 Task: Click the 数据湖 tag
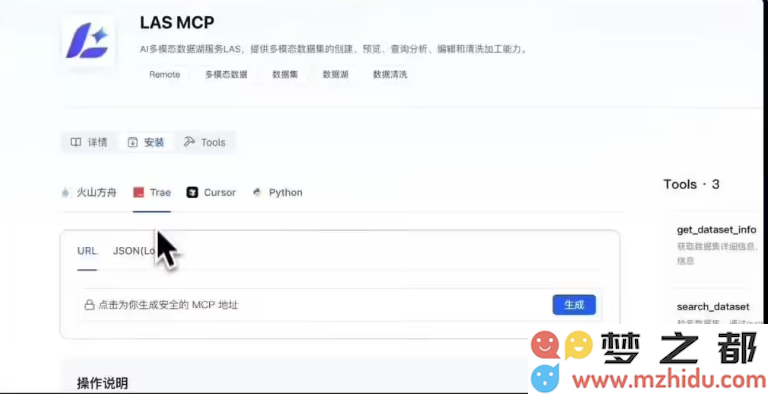336,74
